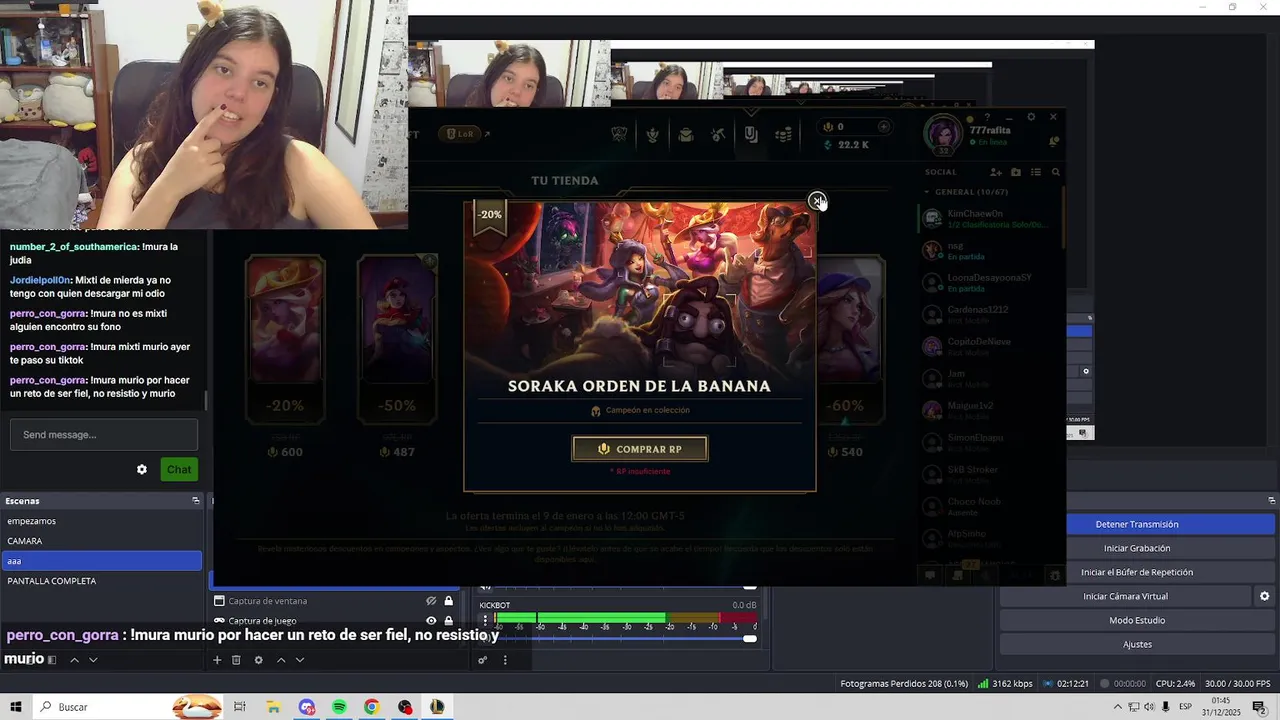Select friend KimChaew0n

[990, 219]
